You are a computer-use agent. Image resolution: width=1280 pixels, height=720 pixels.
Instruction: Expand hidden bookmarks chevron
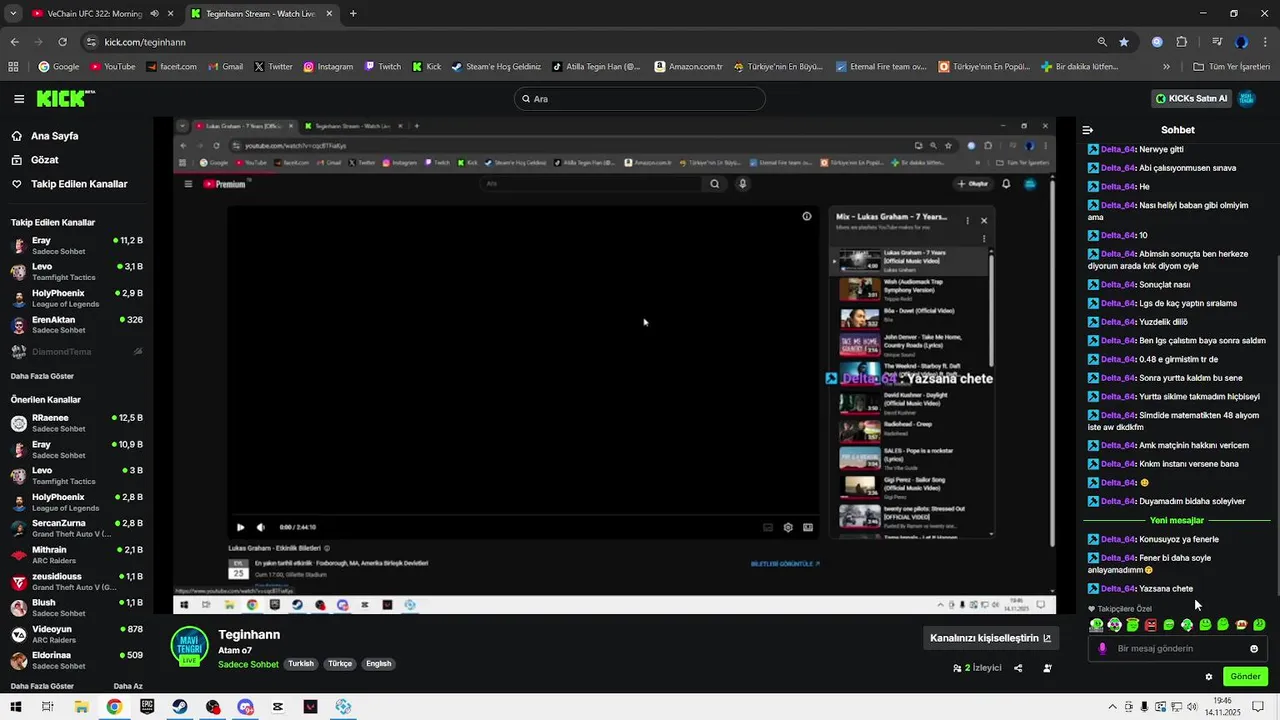(x=1166, y=67)
